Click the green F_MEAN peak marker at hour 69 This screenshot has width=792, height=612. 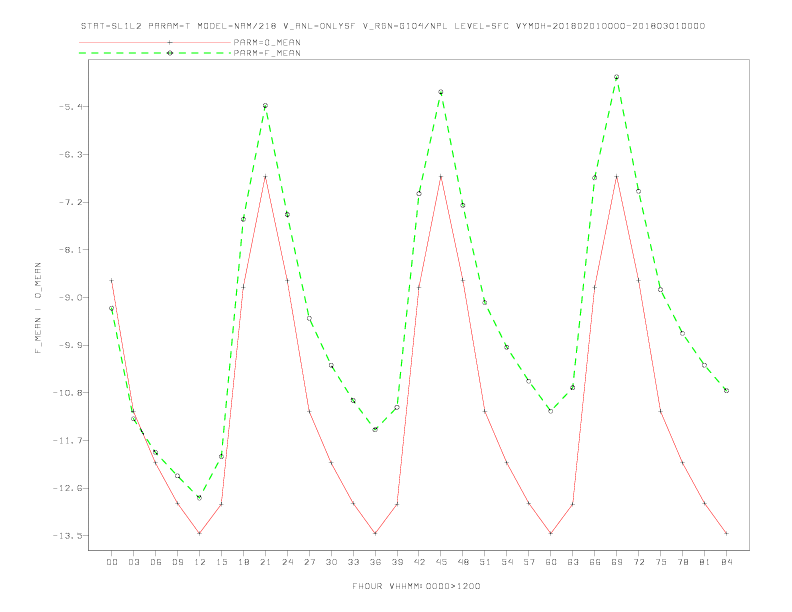[616, 77]
